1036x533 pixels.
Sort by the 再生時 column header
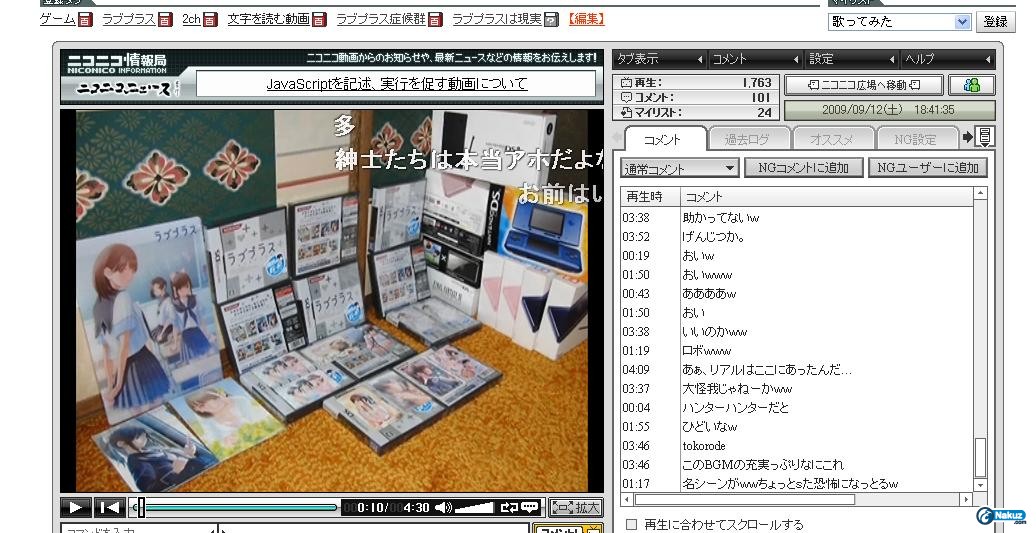[x=651, y=197]
